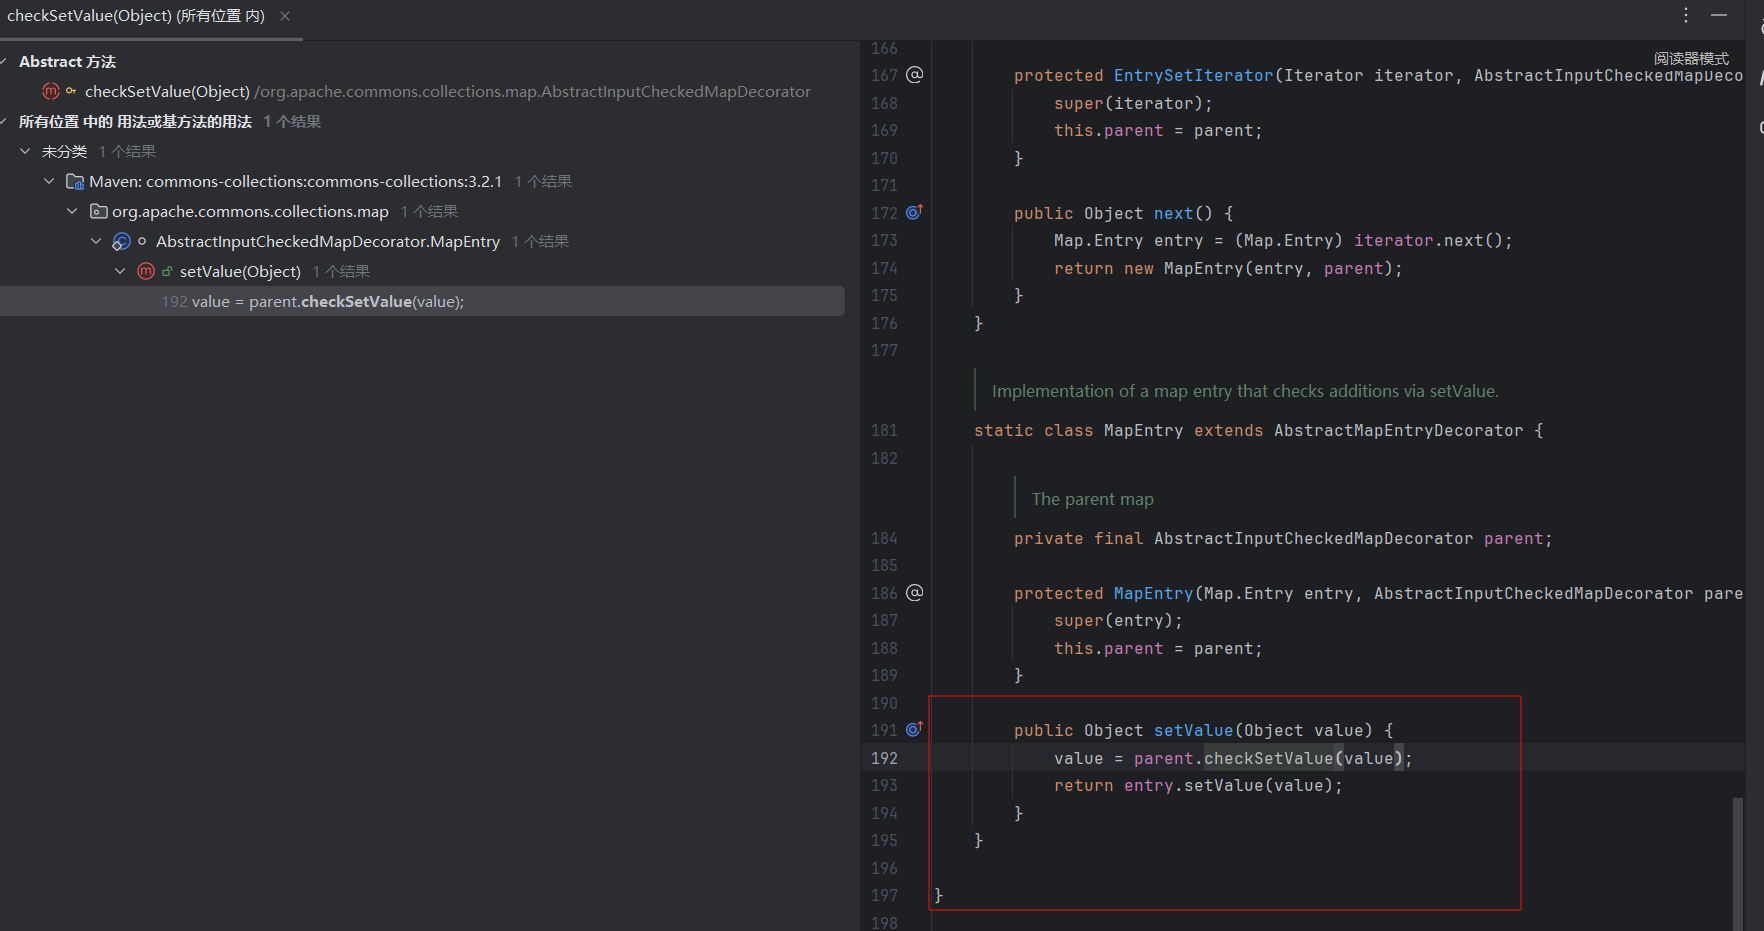Click the override gutter icon on line 191
This screenshot has width=1764, height=931.
coord(914,730)
